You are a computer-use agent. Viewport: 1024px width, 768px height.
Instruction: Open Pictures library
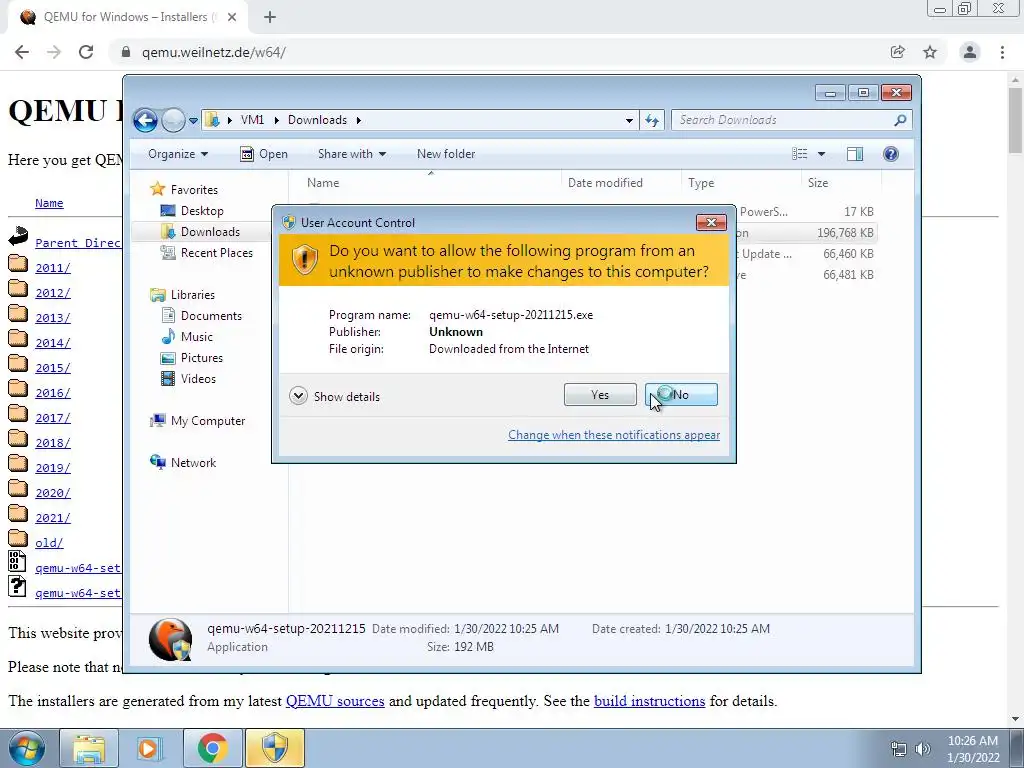coord(201,358)
